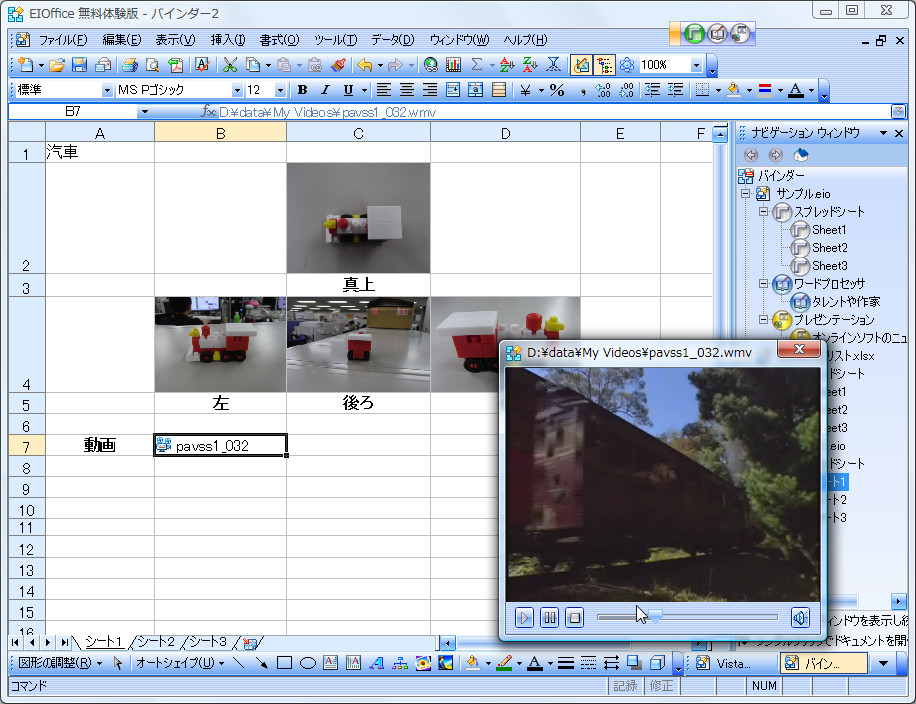Click the Italic button
The height and width of the screenshot is (704, 916).
(325, 90)
